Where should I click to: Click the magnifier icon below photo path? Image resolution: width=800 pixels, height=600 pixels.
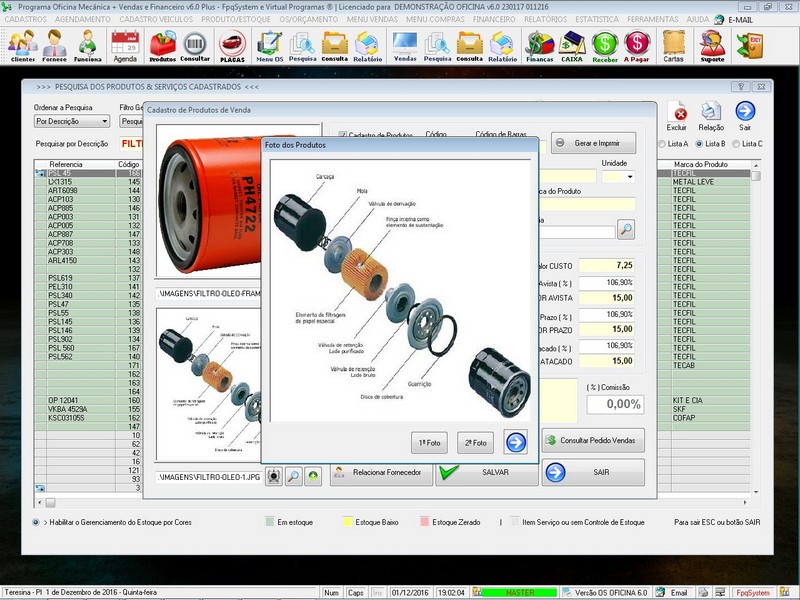pyautogui.click(x=293, y=477)
